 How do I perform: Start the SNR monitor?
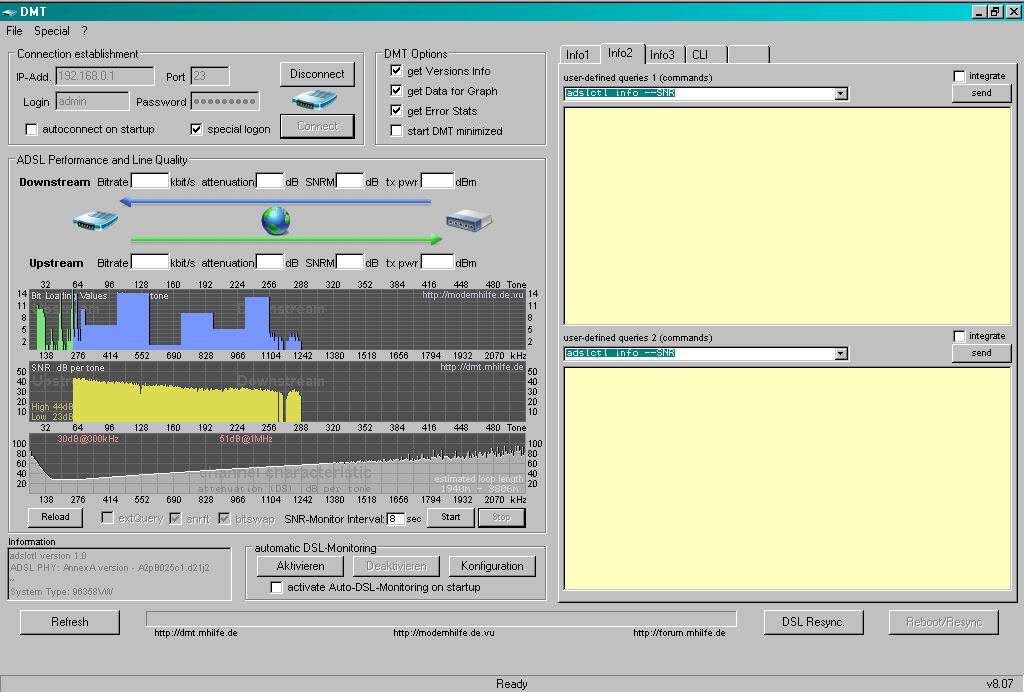(451, 517)
